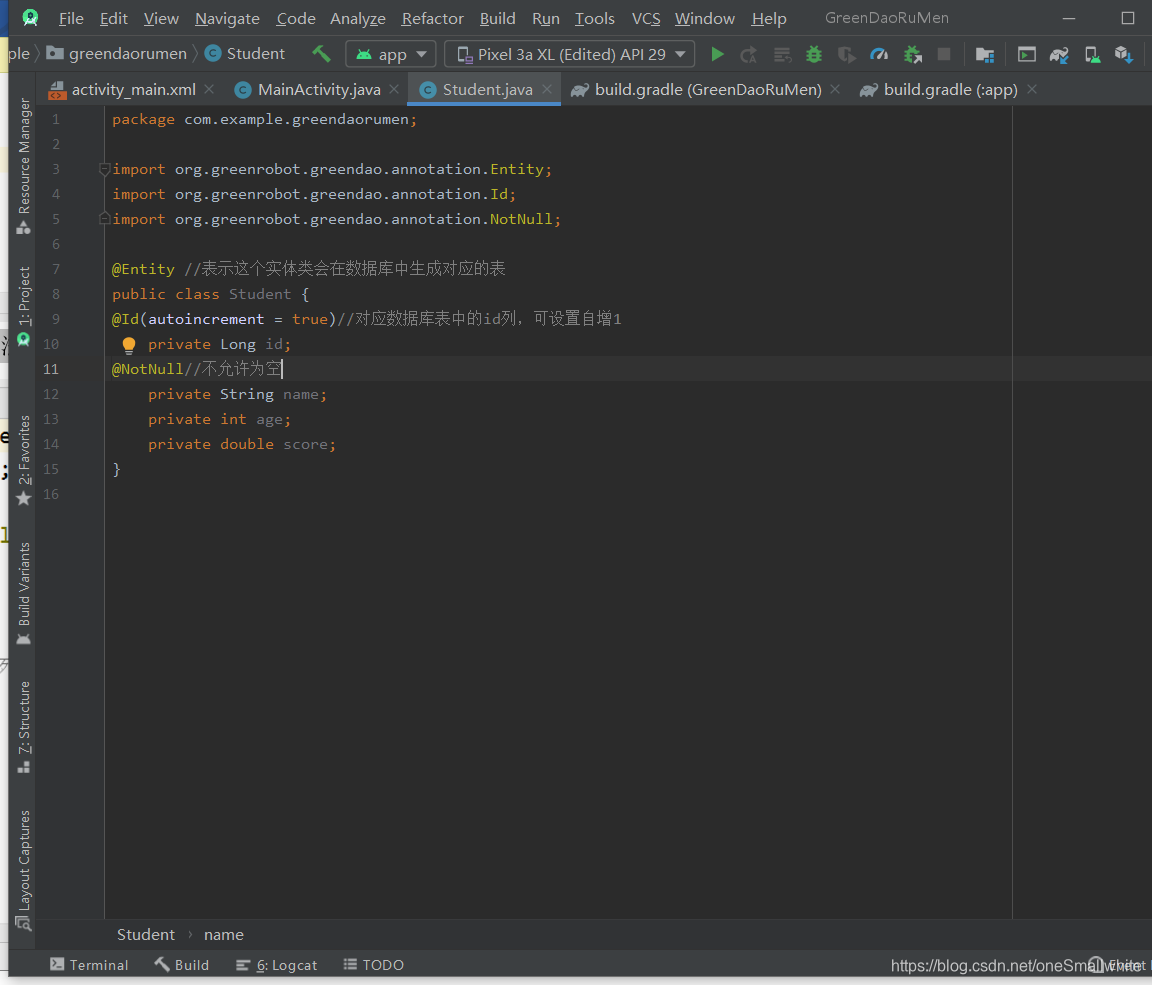Viewport: 1152px width, 985px height.
Task: Open the Layout Captures side panel
Action: [24, 870]
